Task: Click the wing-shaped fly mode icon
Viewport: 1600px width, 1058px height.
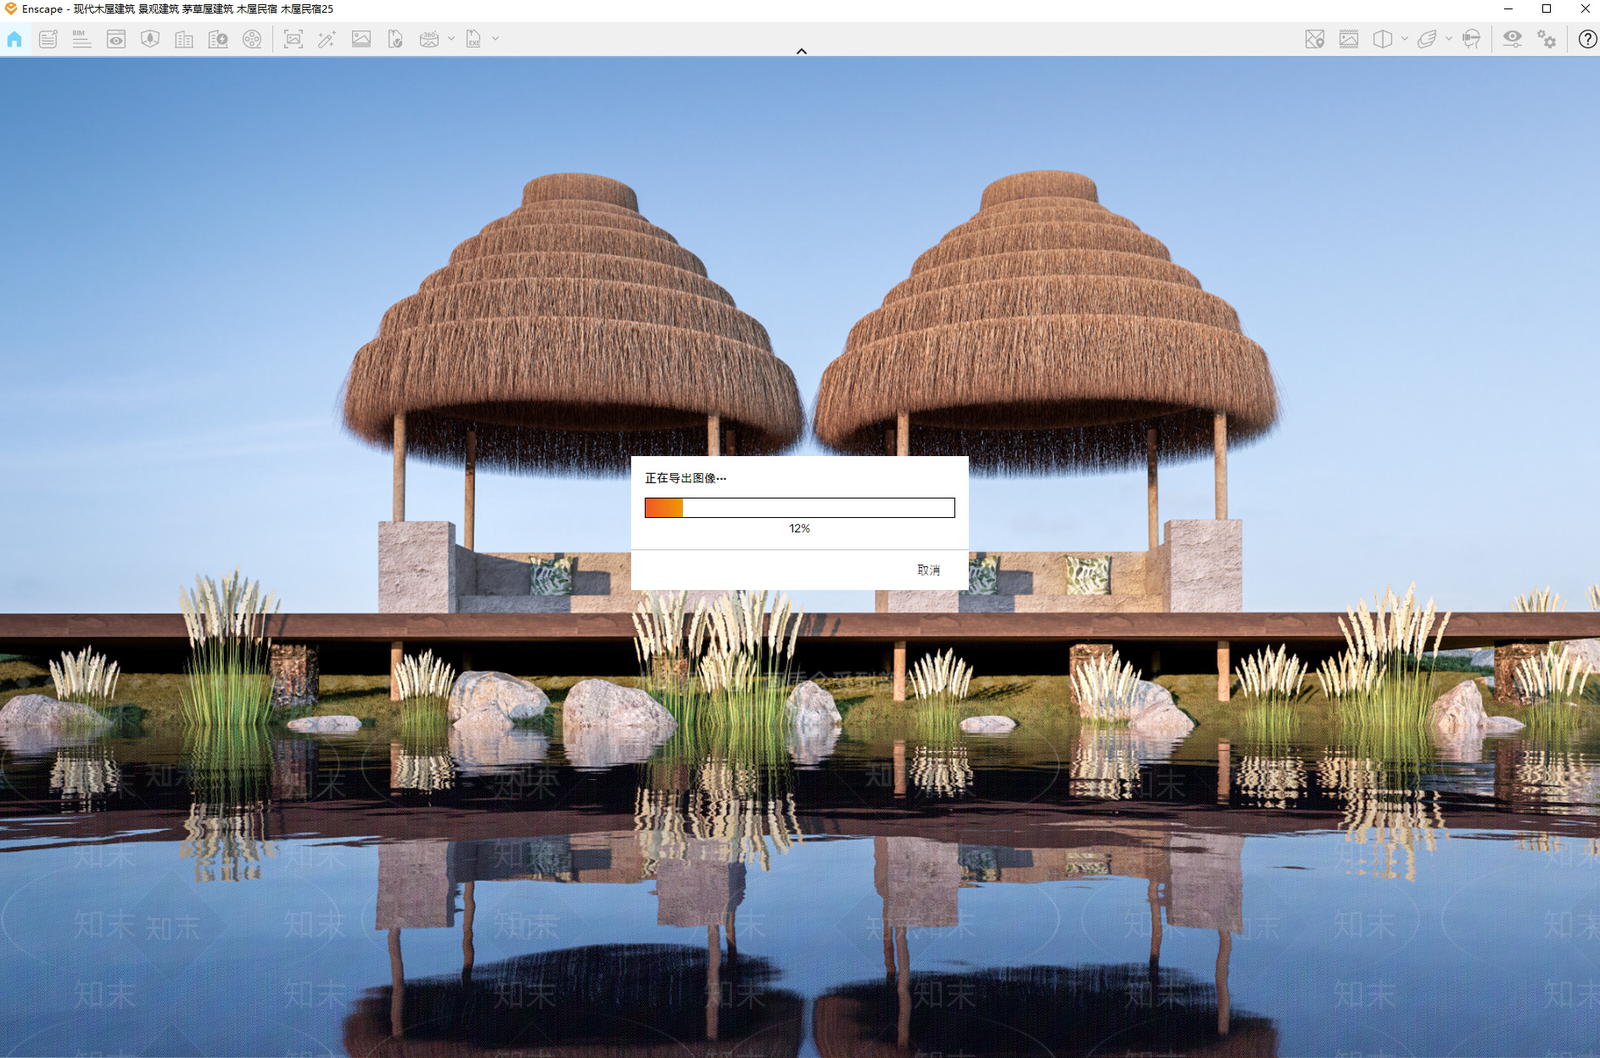Action: [1427, 39]
